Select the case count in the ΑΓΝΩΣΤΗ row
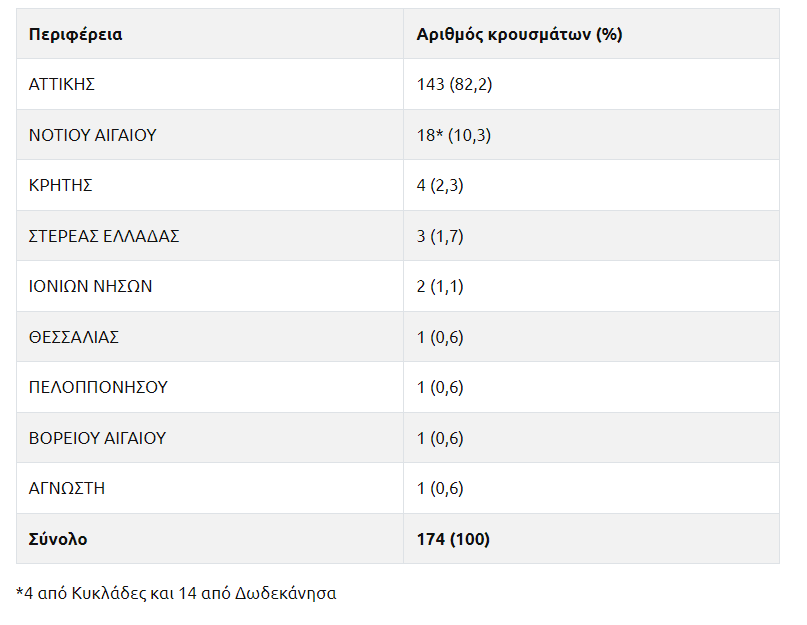Screen dimensions: 807x625 440,488
